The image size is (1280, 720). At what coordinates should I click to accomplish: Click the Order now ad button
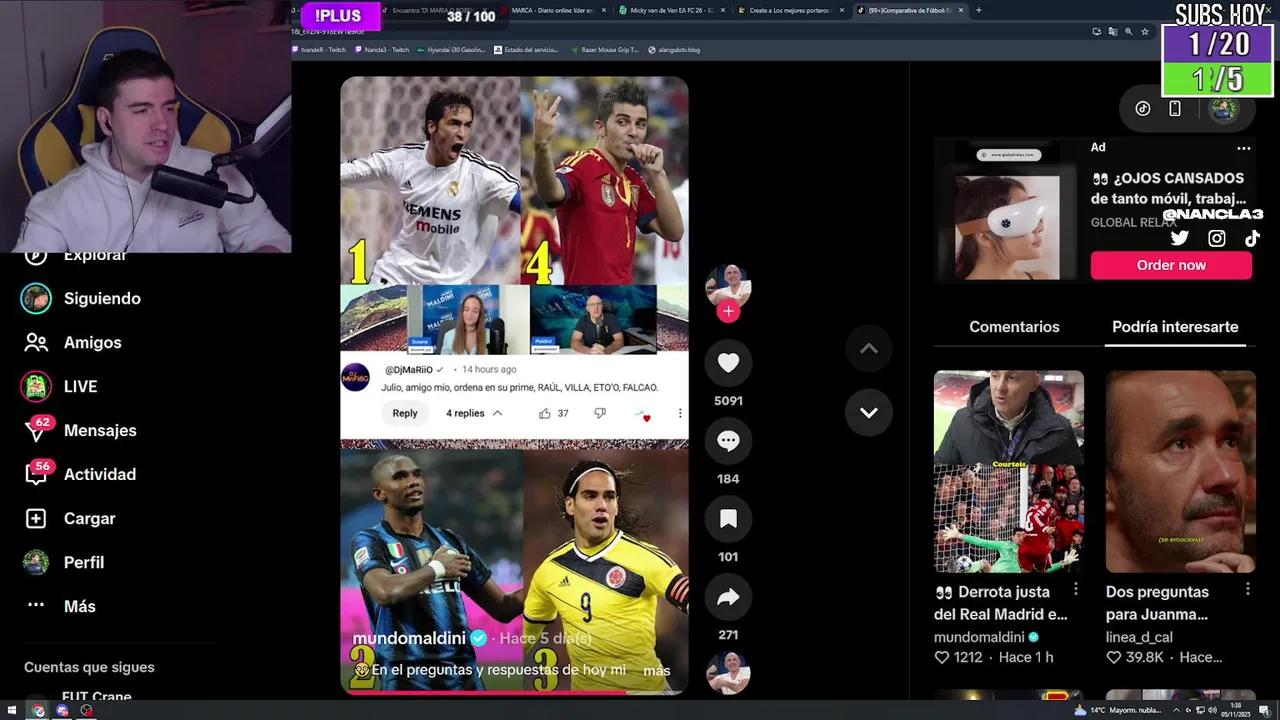pos(1171,265)
